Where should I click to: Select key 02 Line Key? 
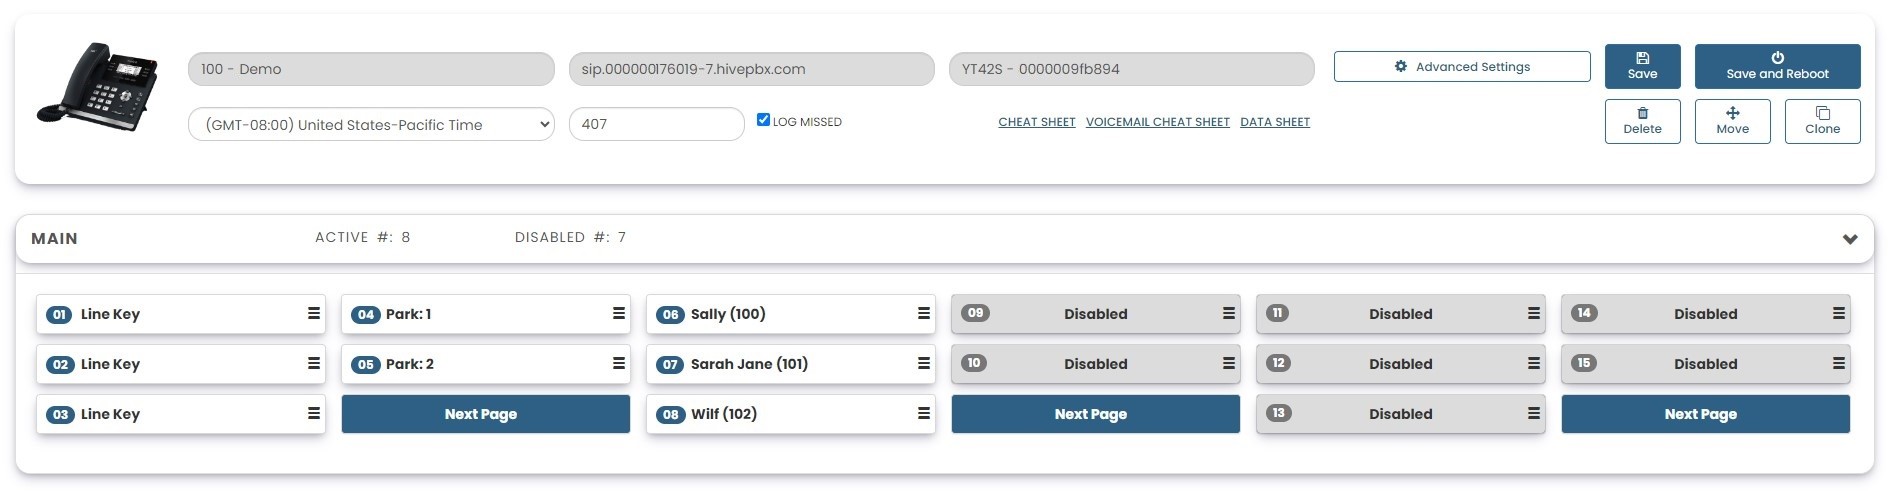(x=181, y=364)
